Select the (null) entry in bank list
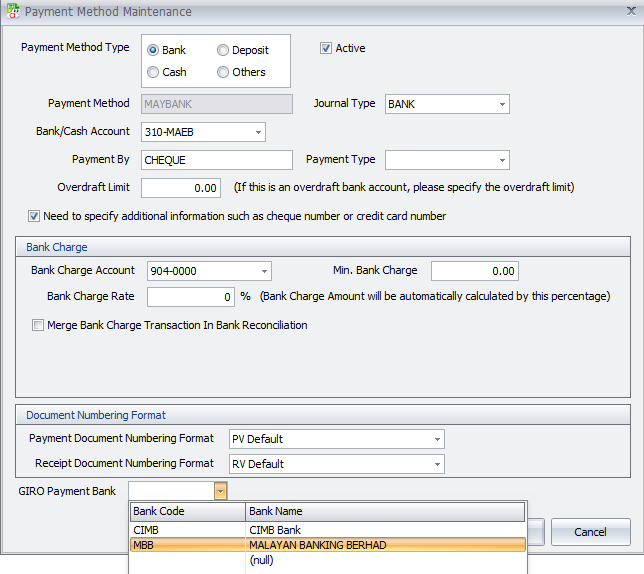644x574 pixels. click(261, 560)
